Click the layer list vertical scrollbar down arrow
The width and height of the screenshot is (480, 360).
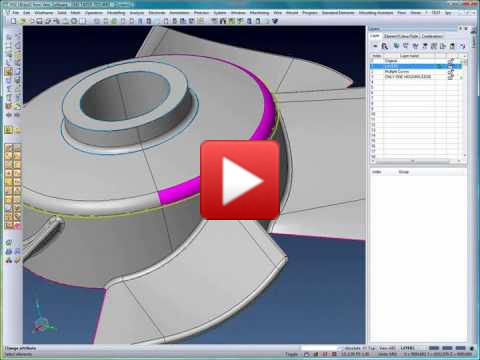coord(465,156)
